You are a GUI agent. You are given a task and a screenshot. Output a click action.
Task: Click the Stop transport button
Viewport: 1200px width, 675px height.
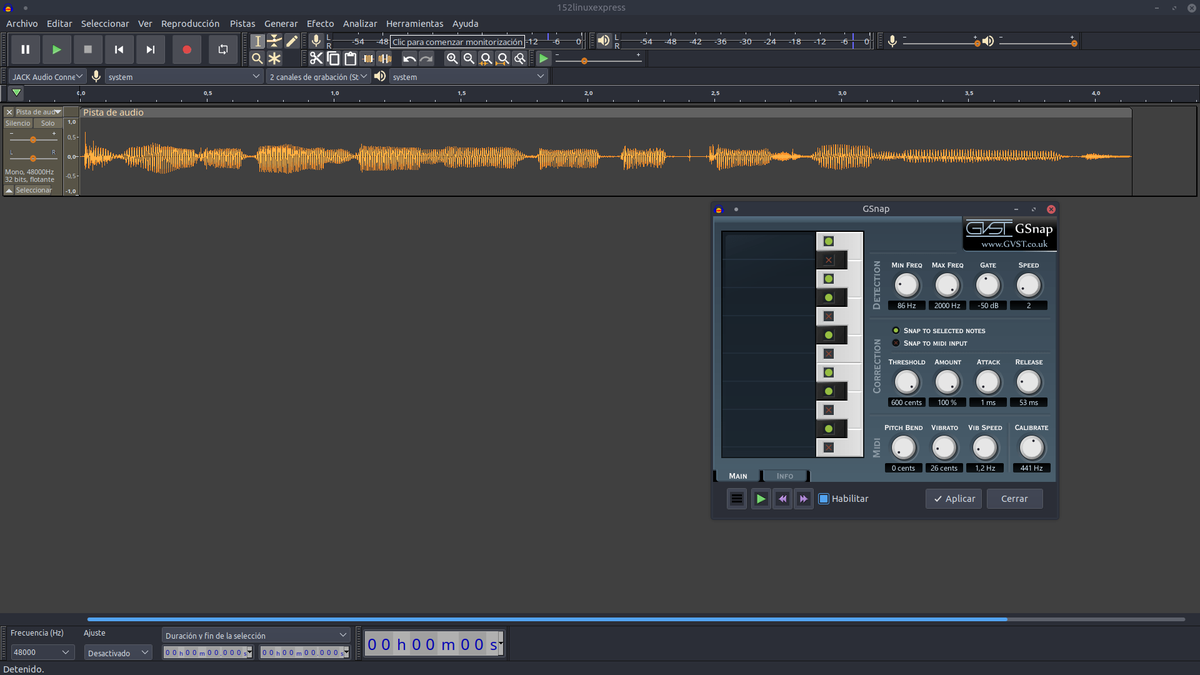(87, 49)
